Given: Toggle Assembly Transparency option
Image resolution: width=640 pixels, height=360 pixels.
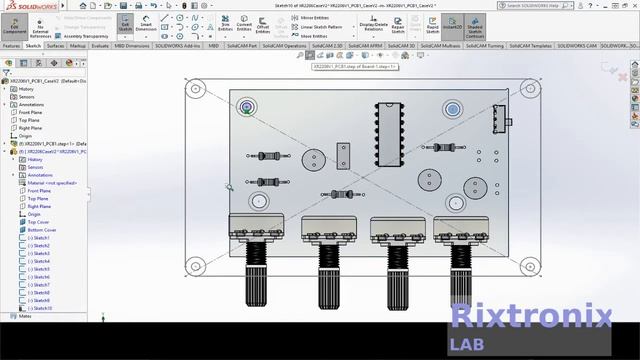Looking at the screenshot, I should [x=82, y=36].
